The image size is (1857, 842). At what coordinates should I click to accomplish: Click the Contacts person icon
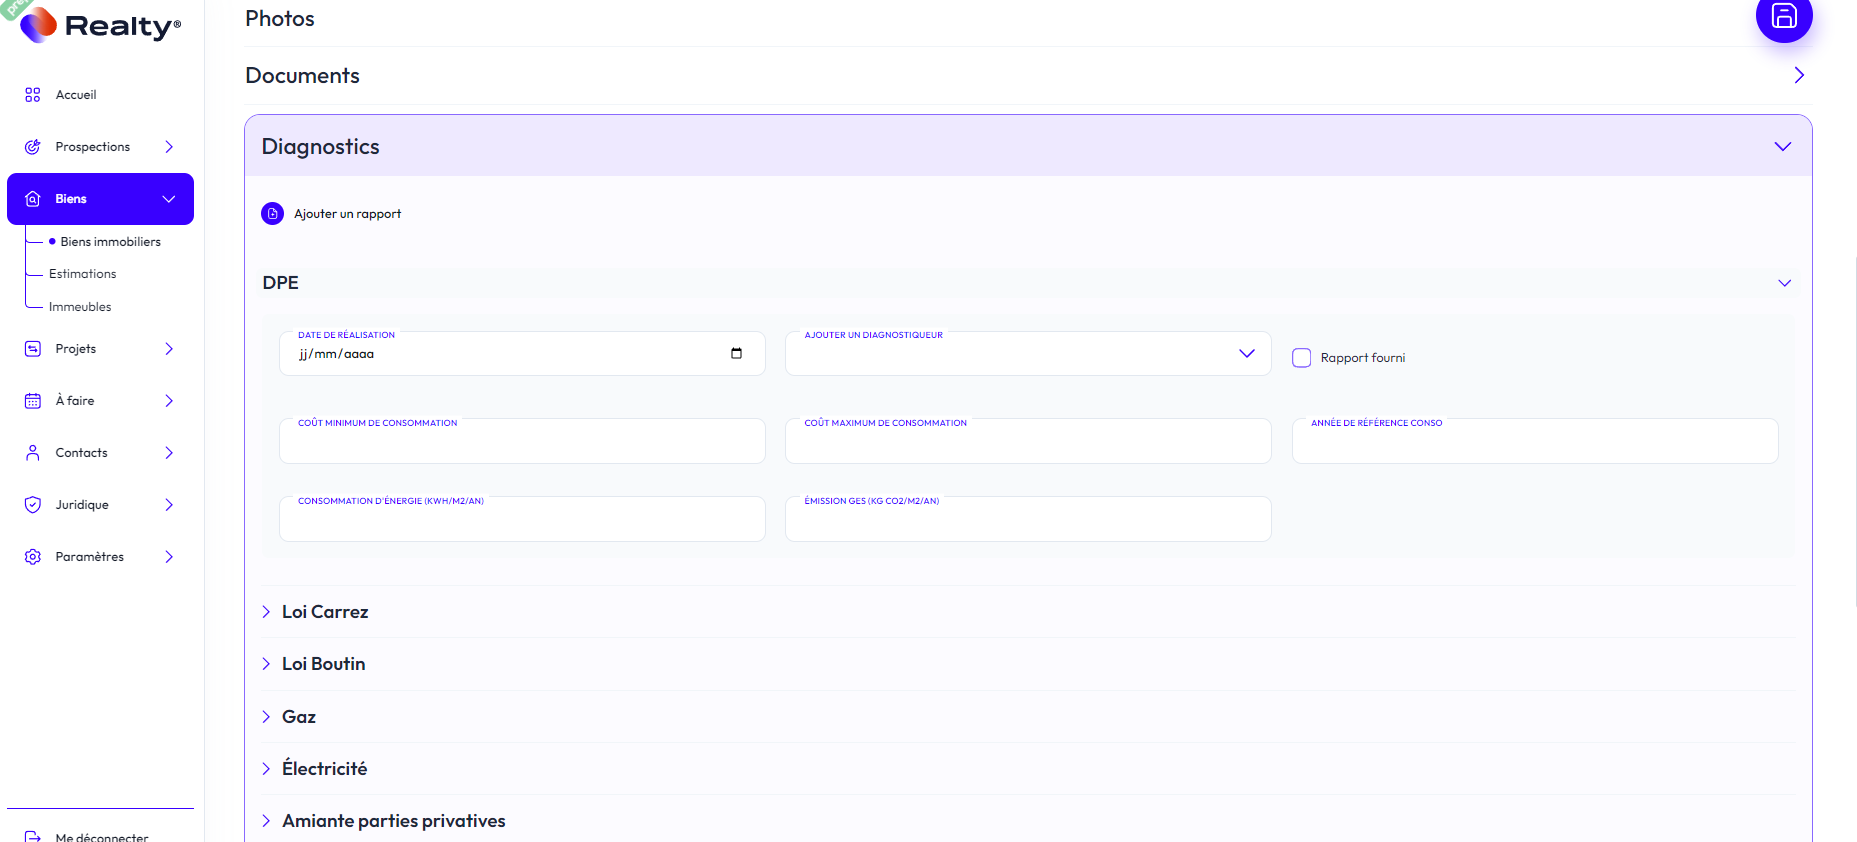coord(33,453)
